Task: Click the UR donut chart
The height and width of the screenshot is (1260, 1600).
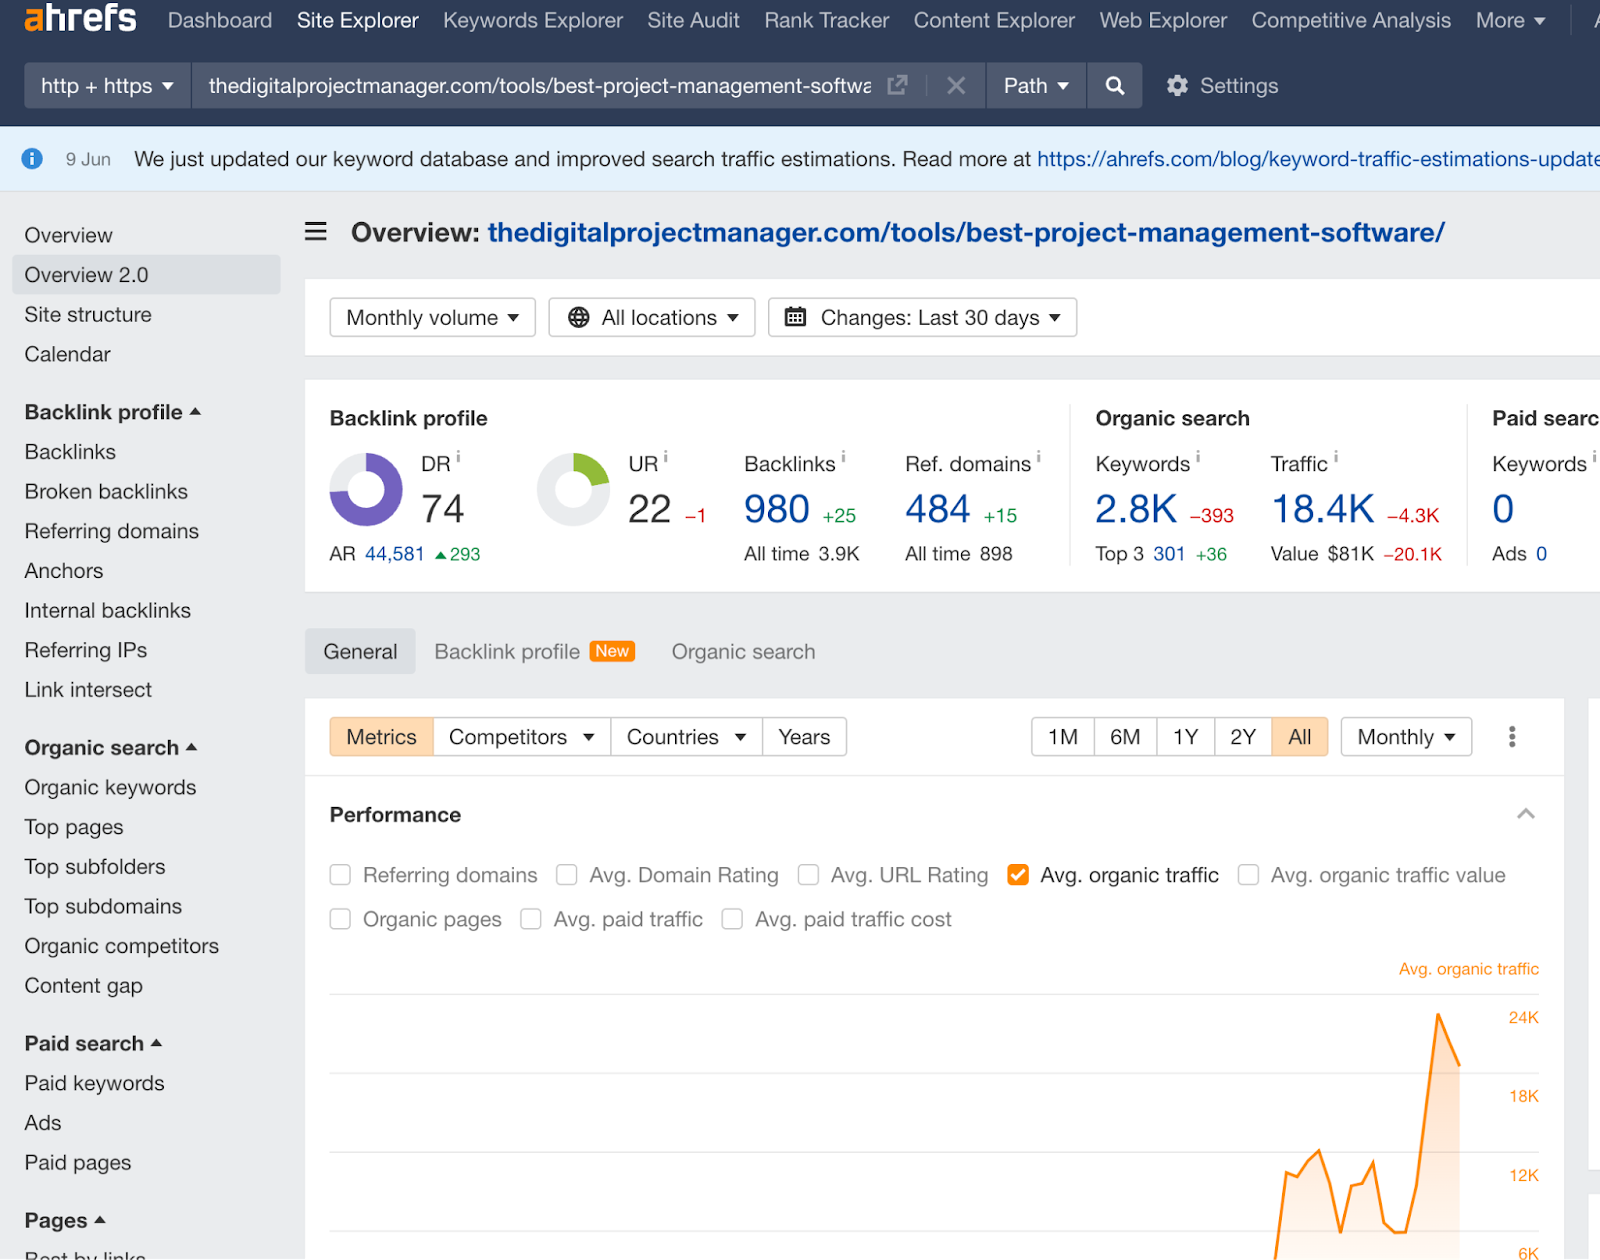Action: coord(573,490)
